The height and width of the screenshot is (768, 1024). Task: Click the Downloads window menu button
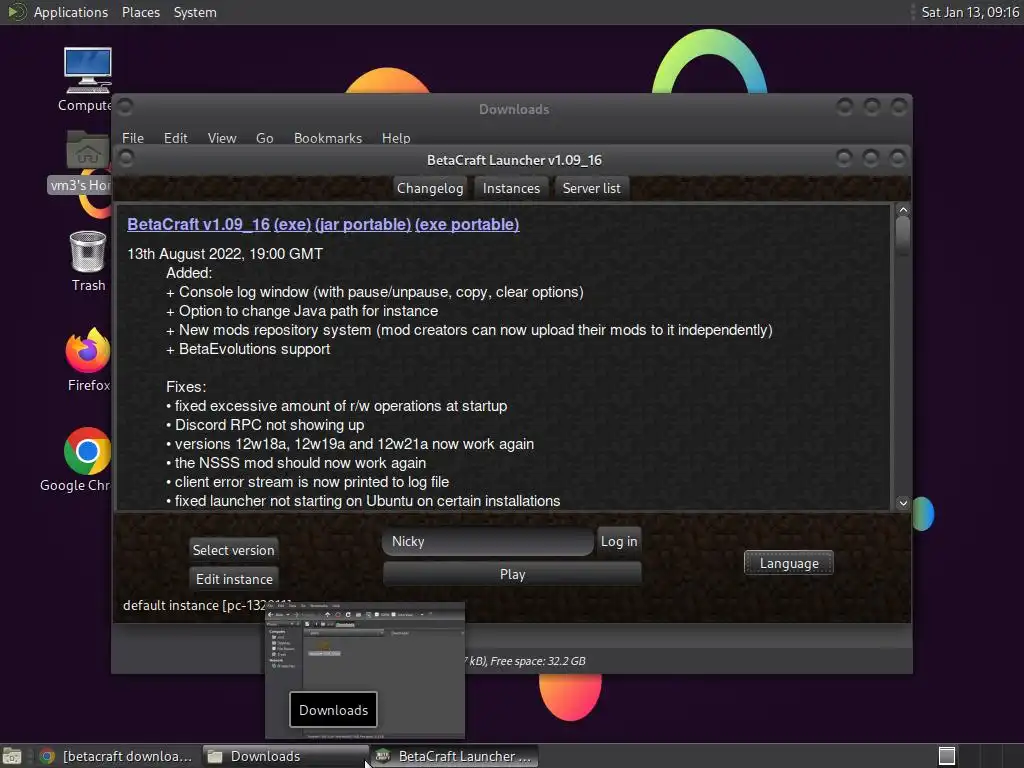point(125,106)
